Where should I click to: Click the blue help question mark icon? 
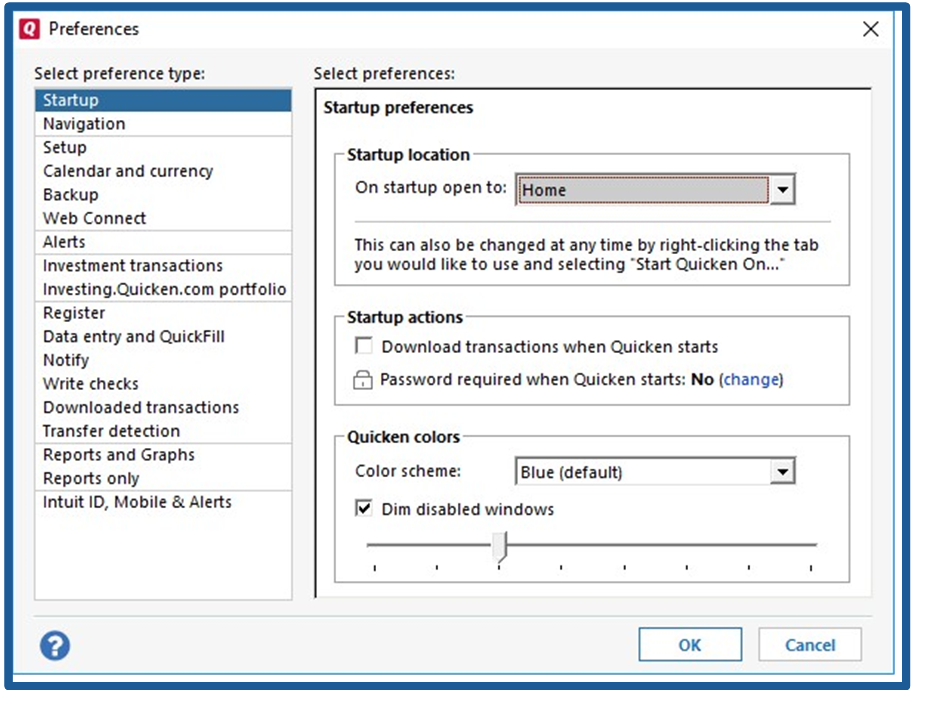[x=55, y=645]
